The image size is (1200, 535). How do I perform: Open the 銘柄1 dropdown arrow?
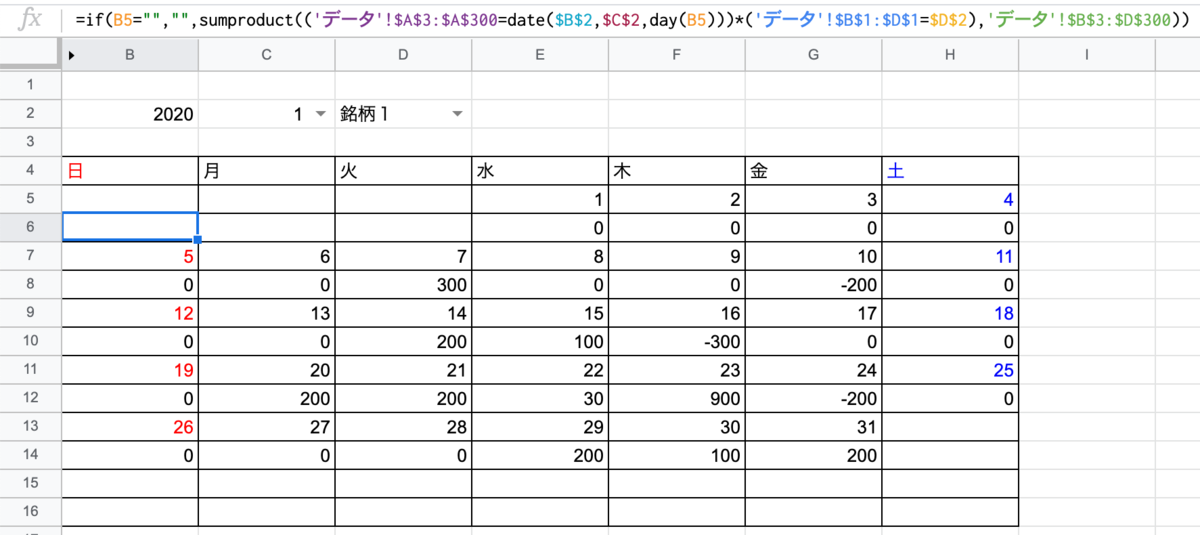click(457, 114)
